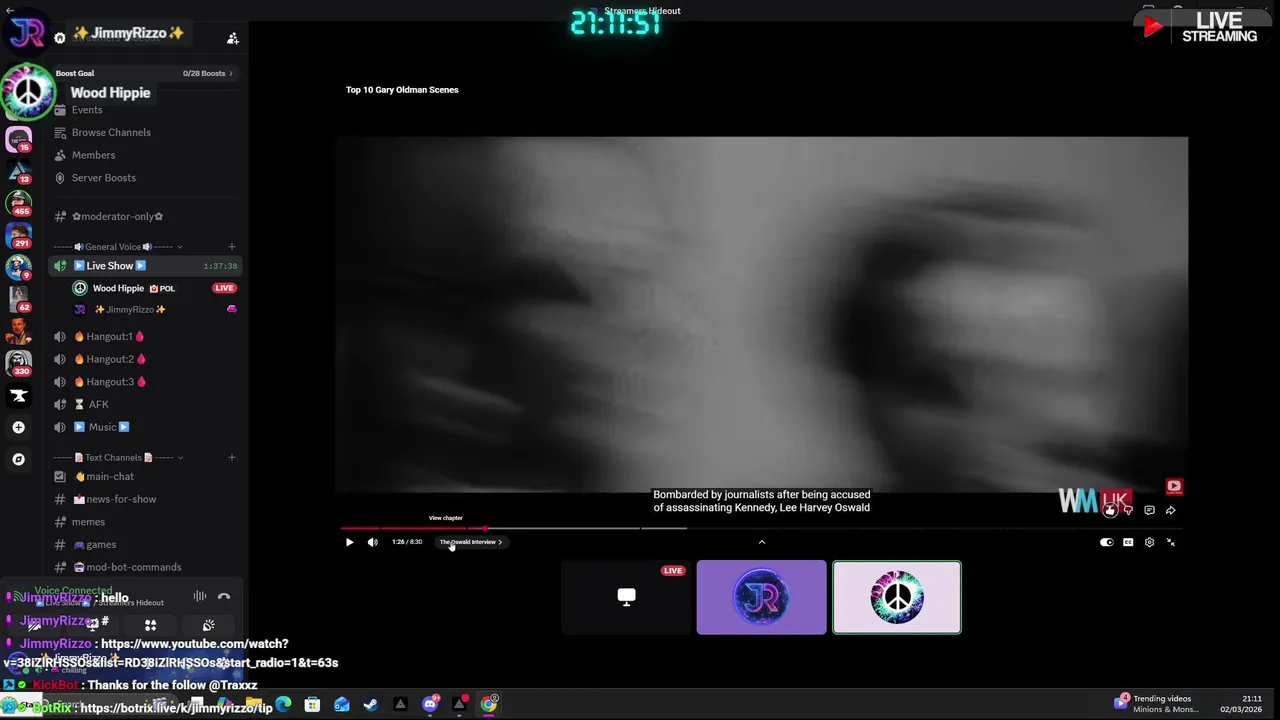Add channel to General Voice category
Viewport: 1280px width, 720px height.
tap(231, 247)
